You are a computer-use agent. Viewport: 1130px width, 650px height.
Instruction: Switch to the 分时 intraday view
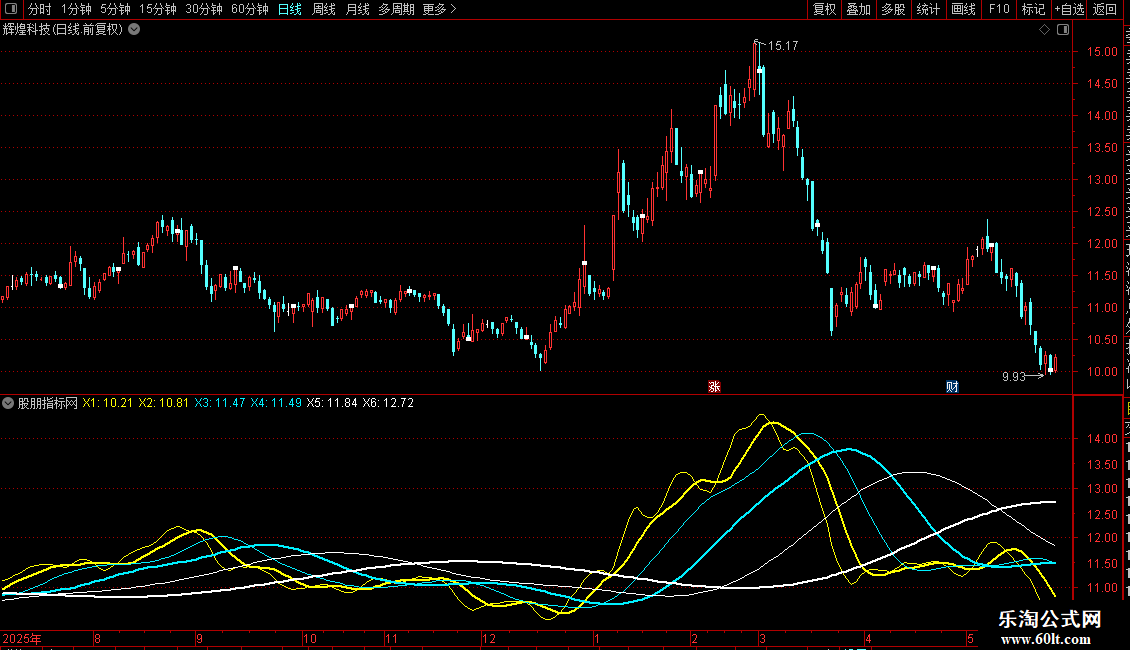40,9
